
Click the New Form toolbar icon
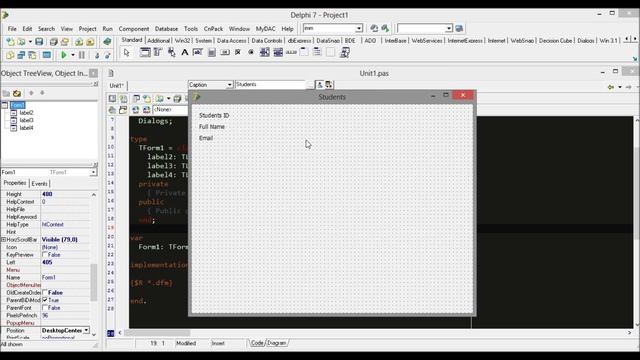click(x=47, y=55)
